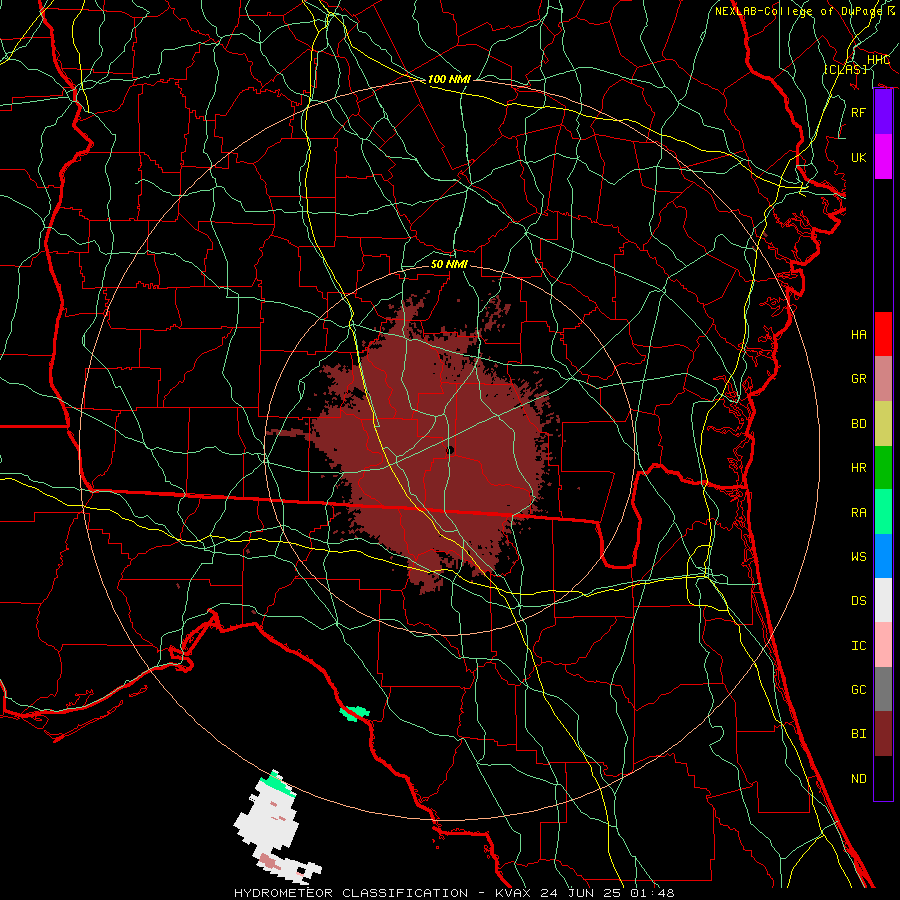Click the UK magenta legend swatch
Viewport: 900px width, 900px height.
(883, 157)
